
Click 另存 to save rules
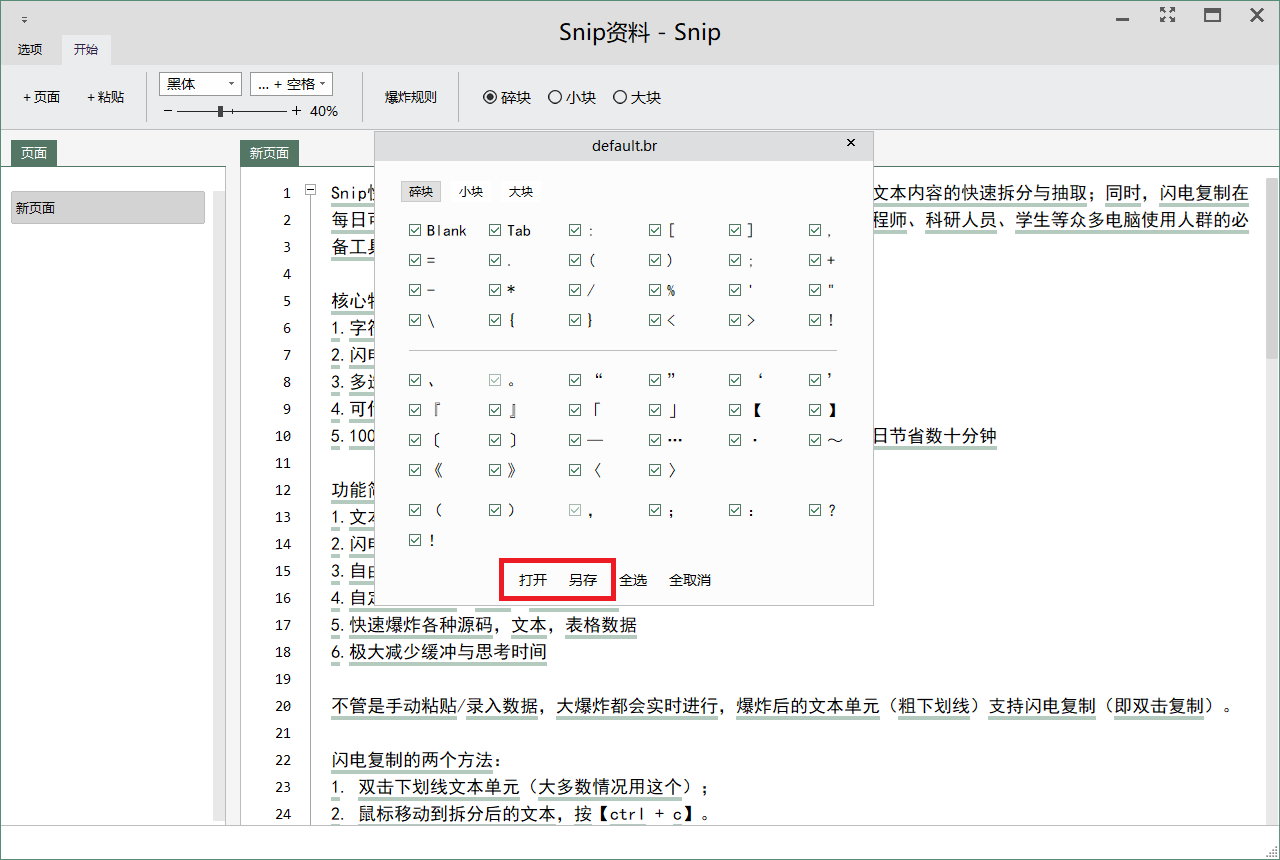pos(583,580)
